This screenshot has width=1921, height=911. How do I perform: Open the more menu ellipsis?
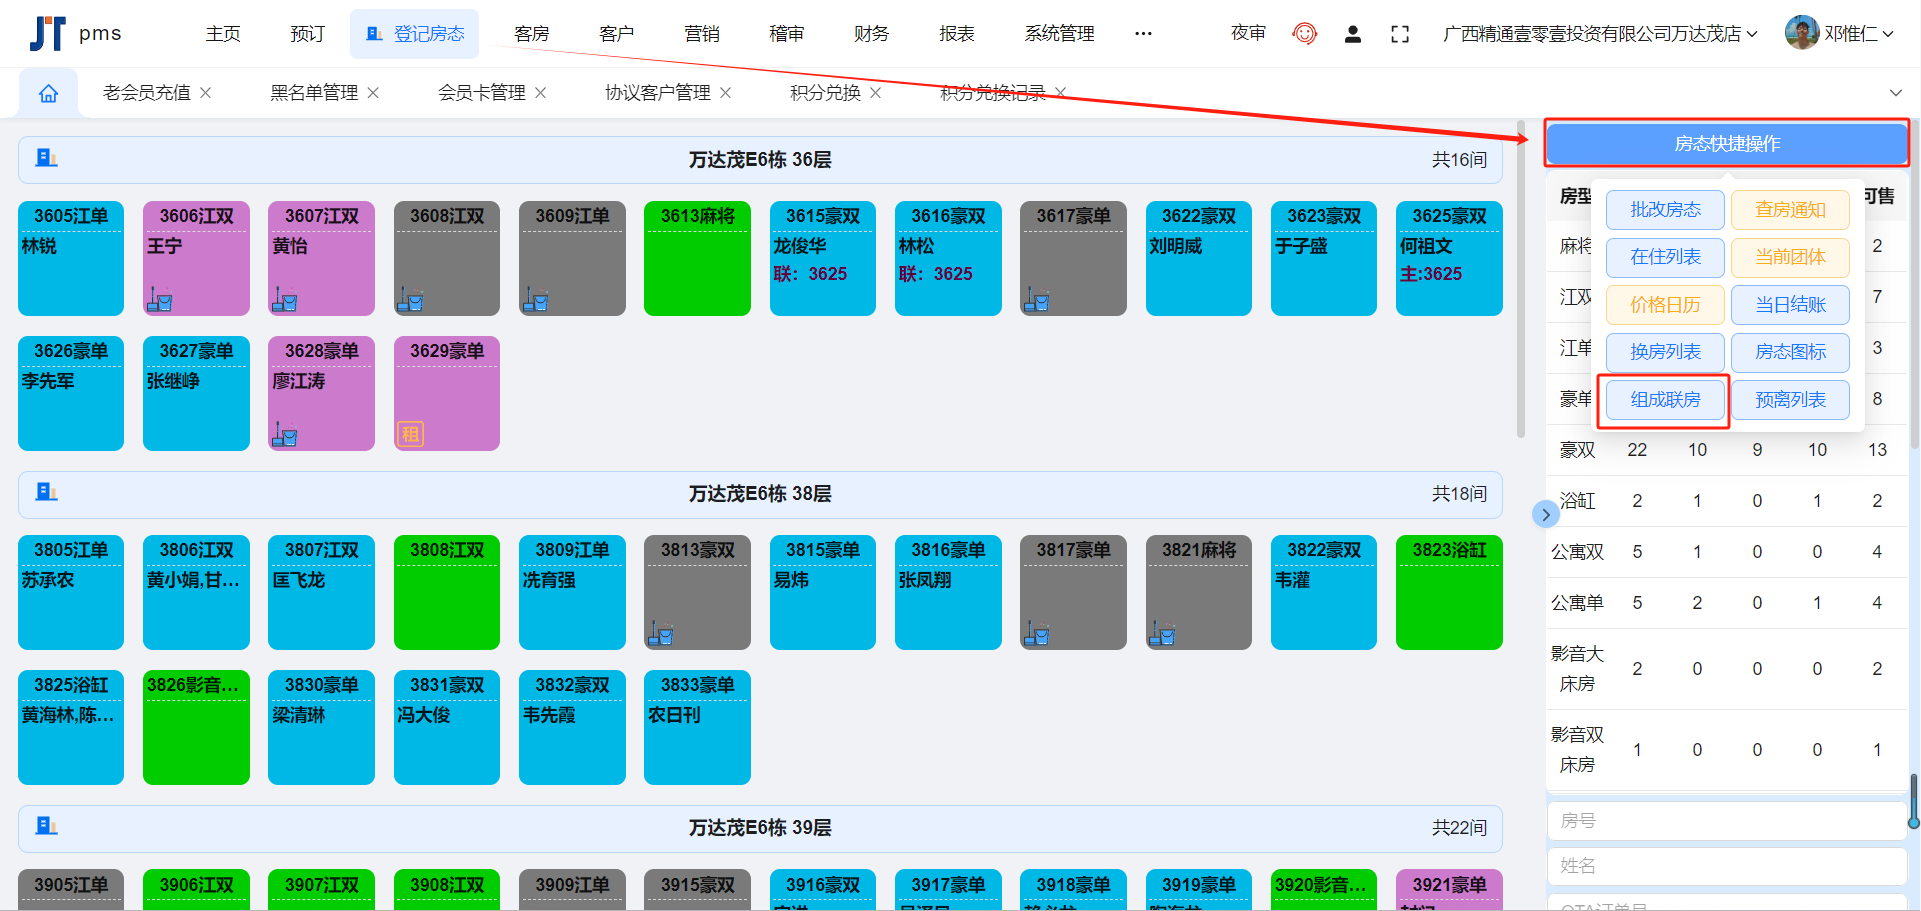coord(1143,34)
